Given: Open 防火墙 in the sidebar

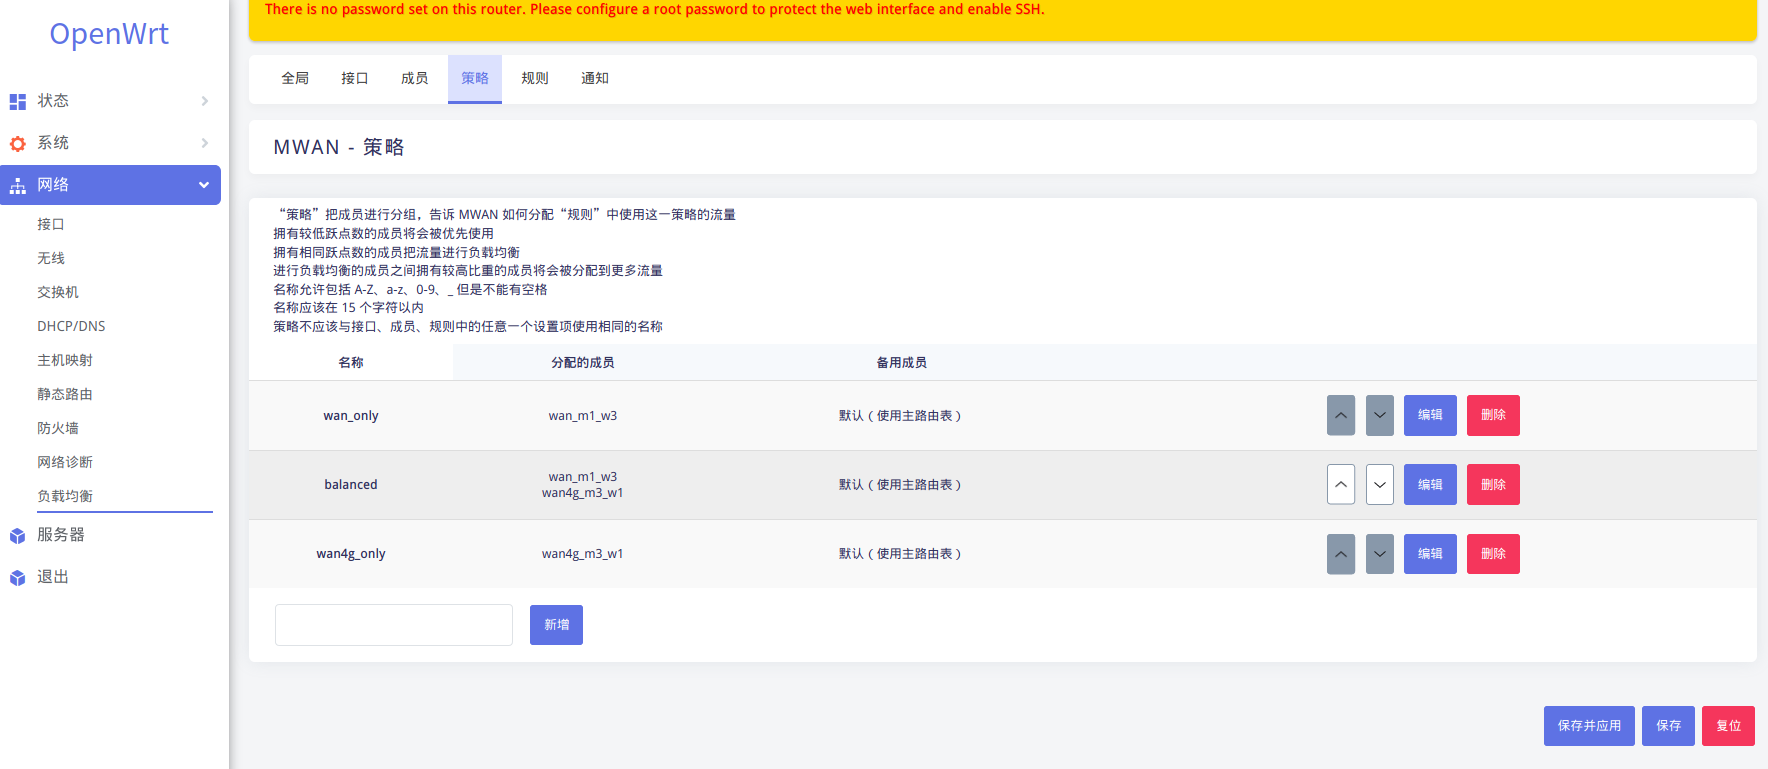Looking at the screenshot, I should tap(58, 428).
